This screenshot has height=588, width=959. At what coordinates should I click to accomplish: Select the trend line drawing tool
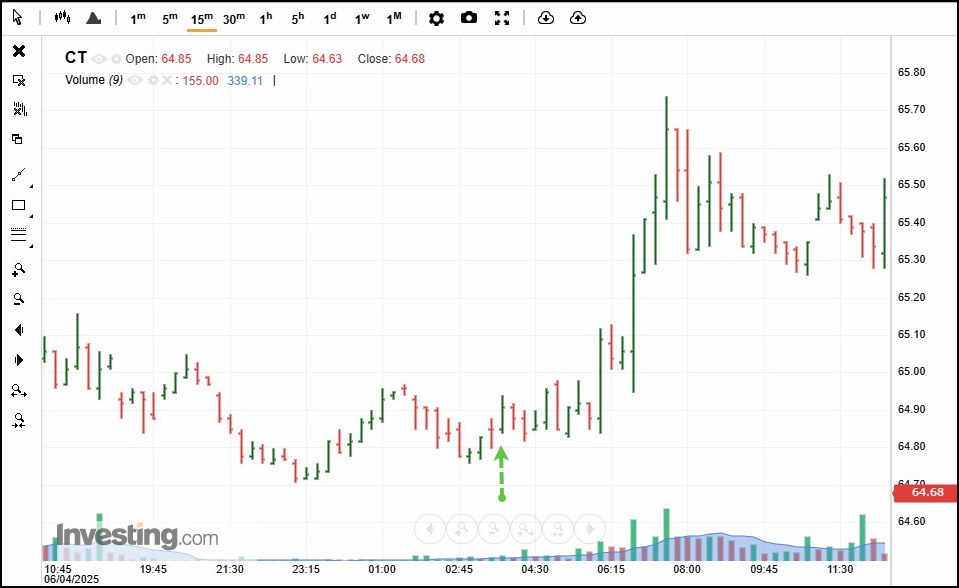[x=18, y=175]
